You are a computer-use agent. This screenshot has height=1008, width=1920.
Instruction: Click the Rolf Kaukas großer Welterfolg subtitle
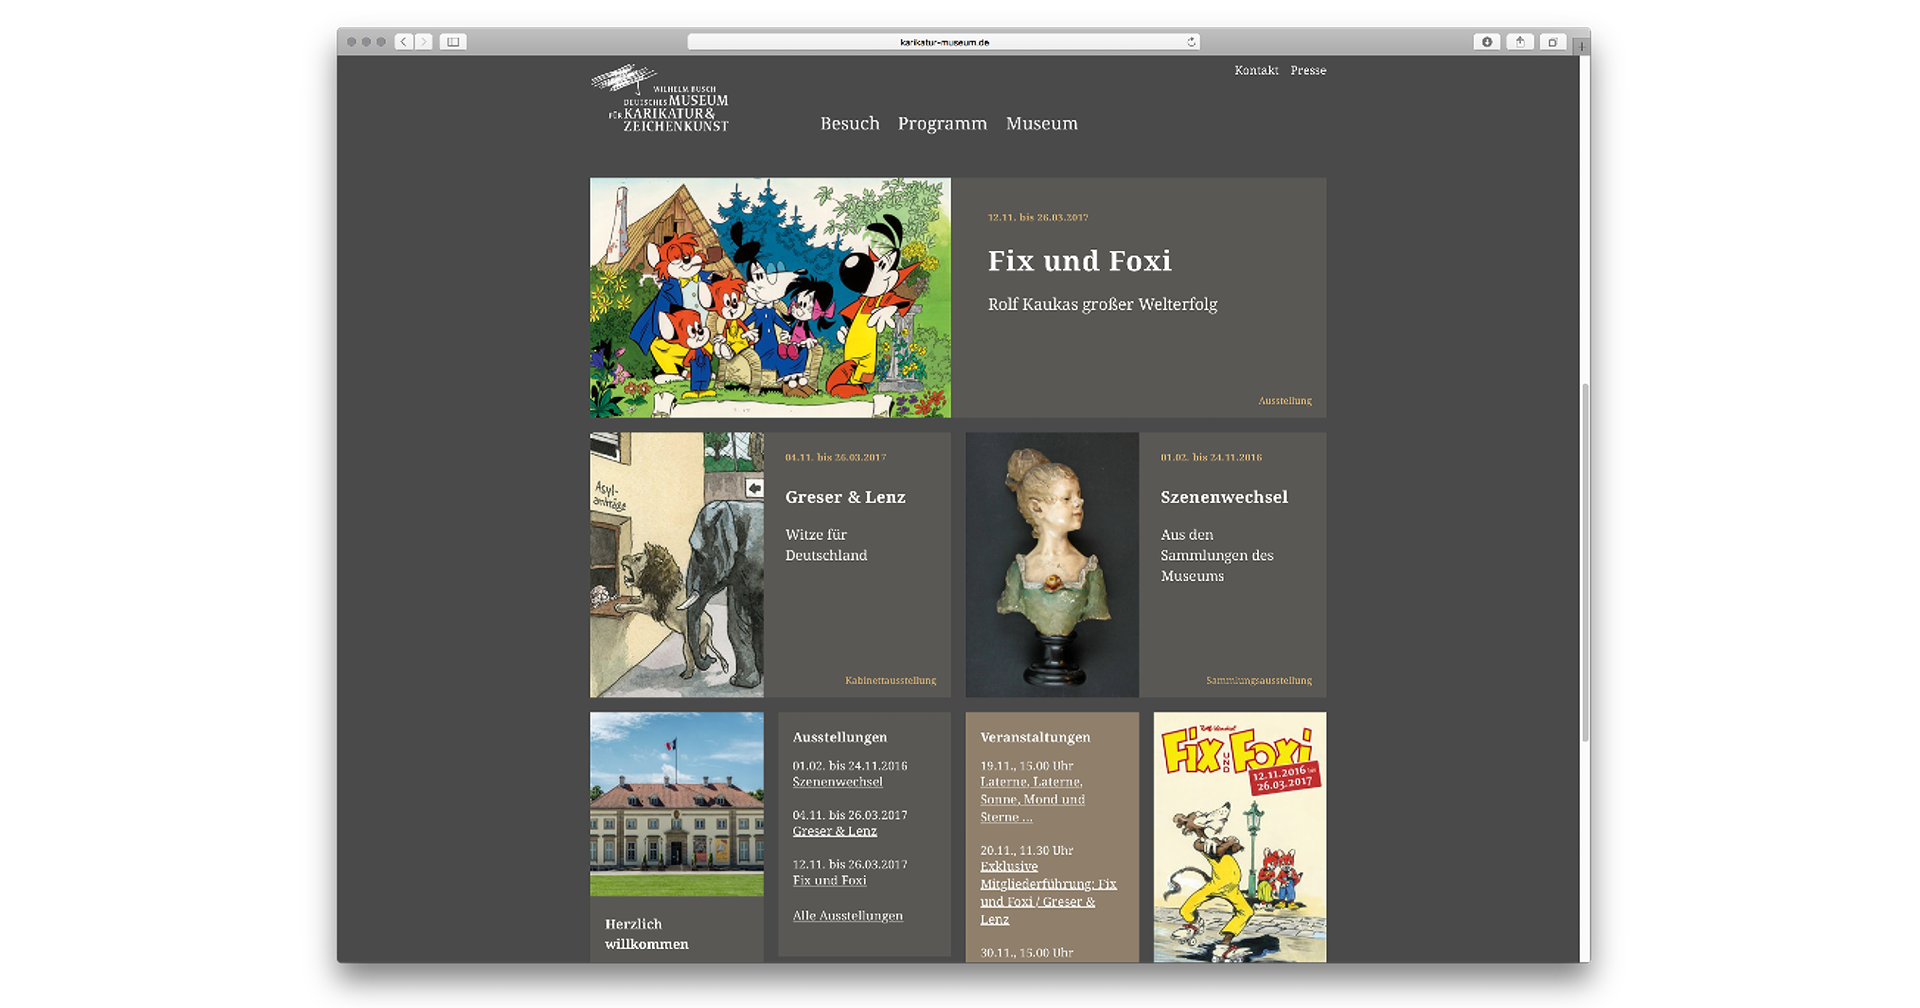click(x=1102, y=304)
